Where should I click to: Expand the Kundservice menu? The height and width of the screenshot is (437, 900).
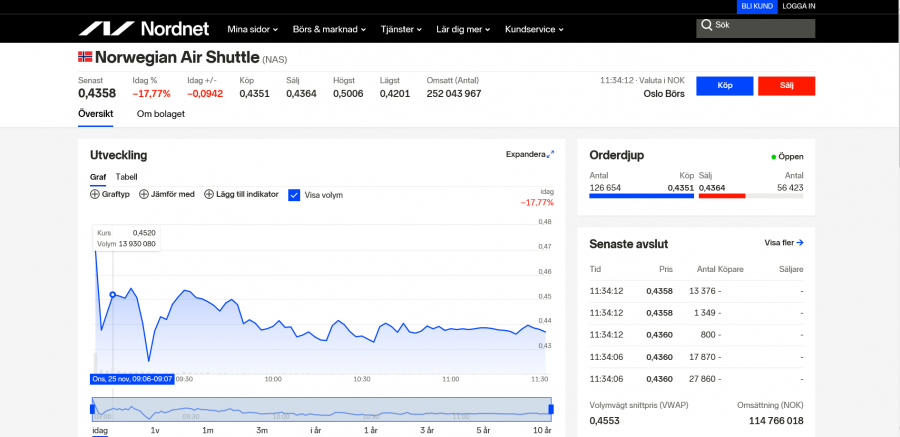534,29
